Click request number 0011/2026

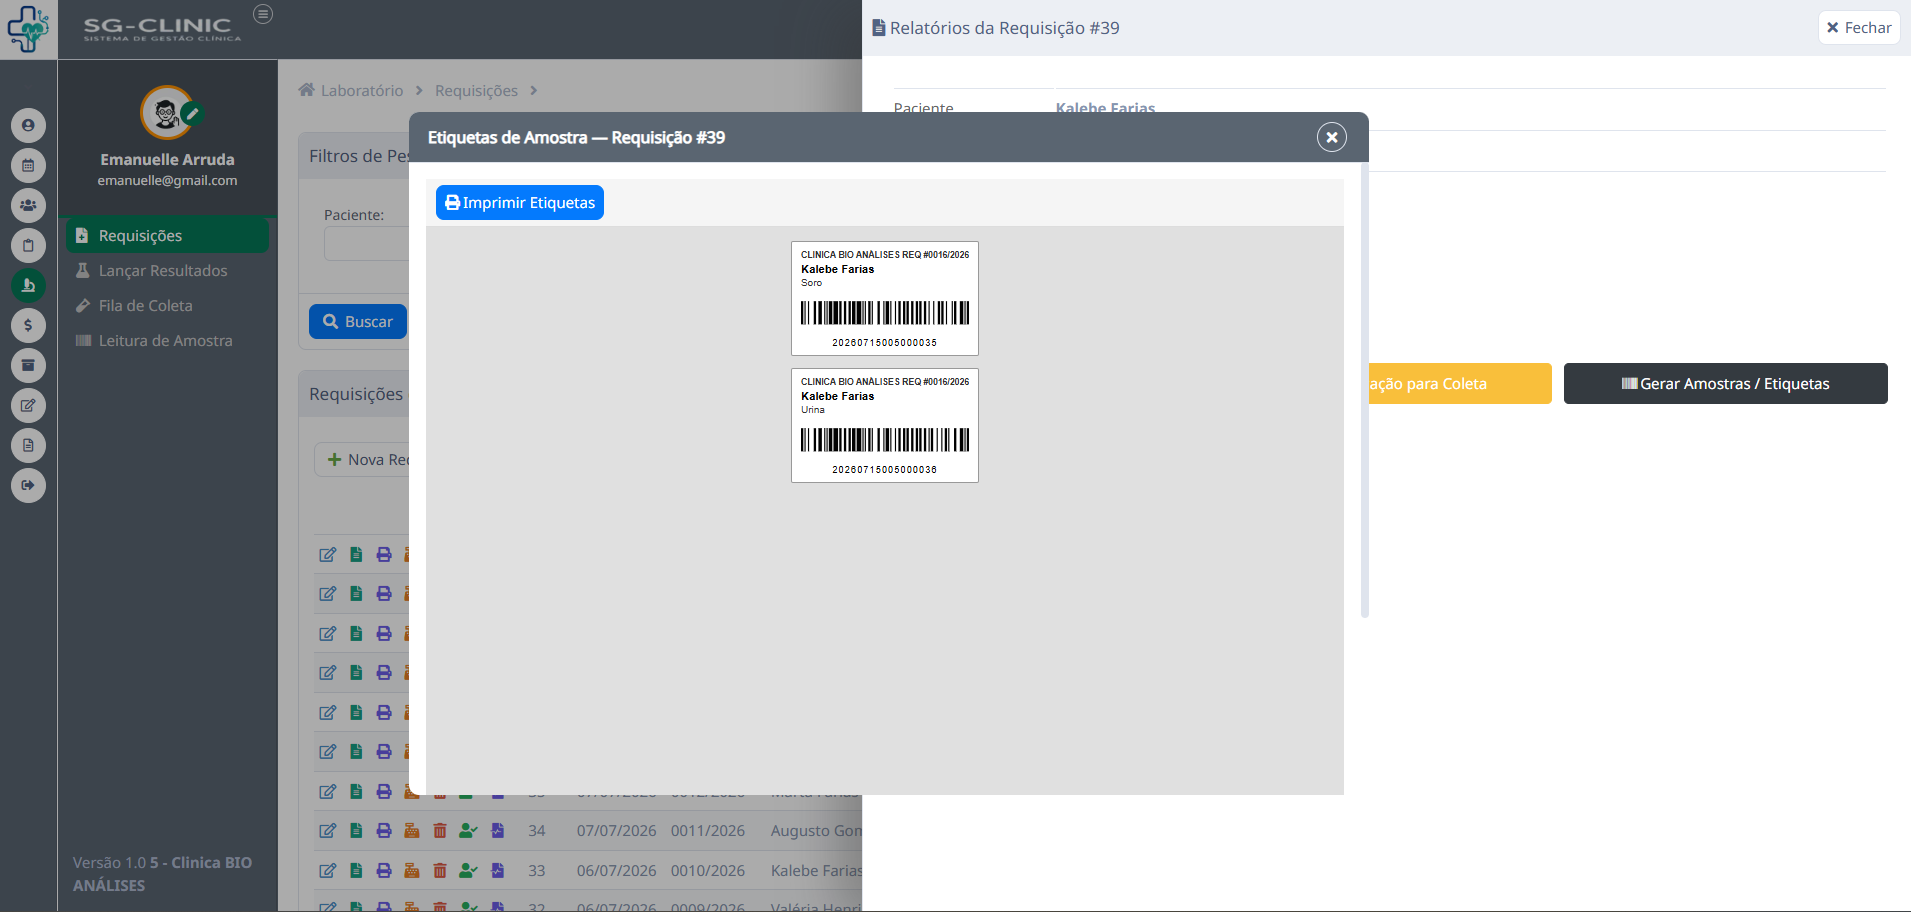coord(708,831)
